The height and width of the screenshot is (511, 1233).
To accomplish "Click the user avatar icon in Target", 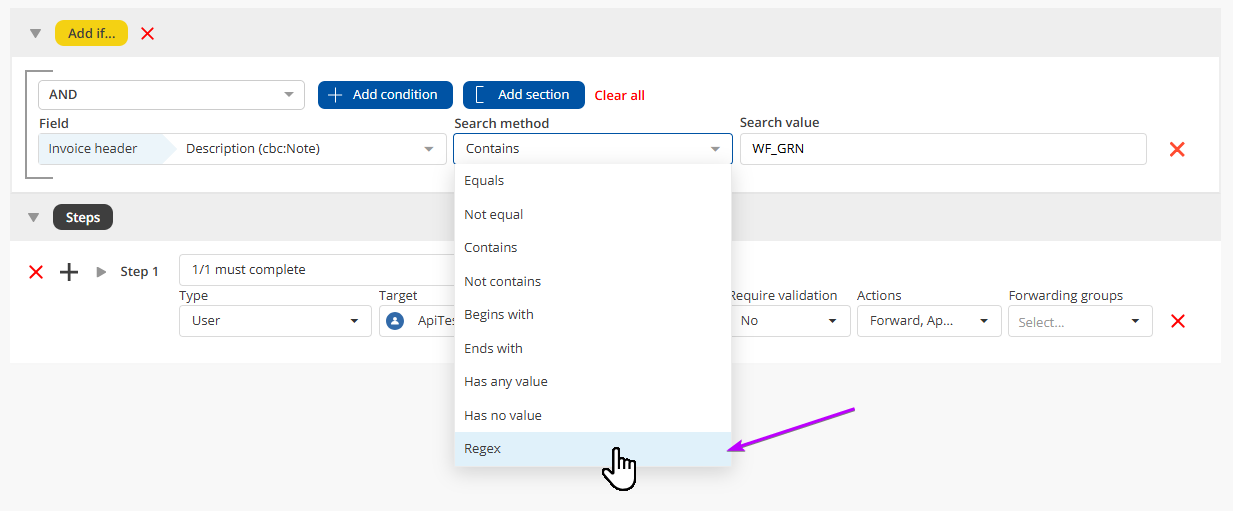I will pos(395,321).
